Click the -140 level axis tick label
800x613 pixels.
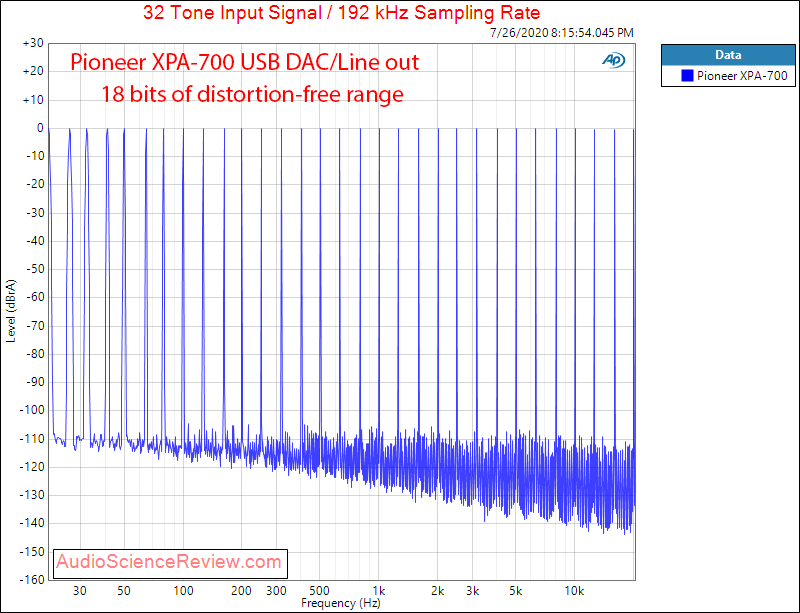pyautogui.click(x=32, y=523)
